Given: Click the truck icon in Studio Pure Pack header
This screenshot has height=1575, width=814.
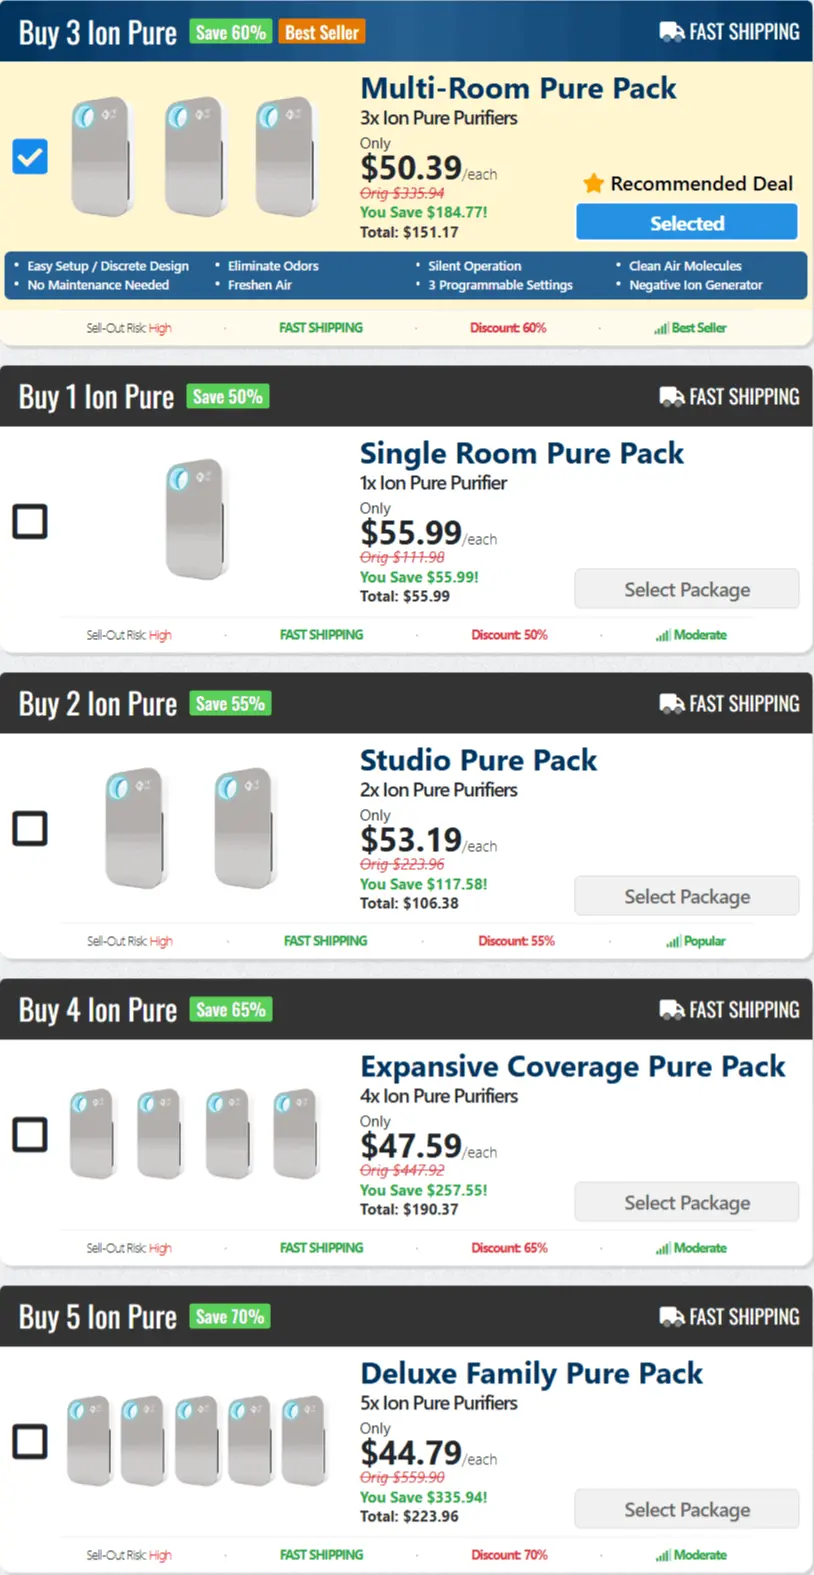Looking at the screenshot, I should (670, 703).
